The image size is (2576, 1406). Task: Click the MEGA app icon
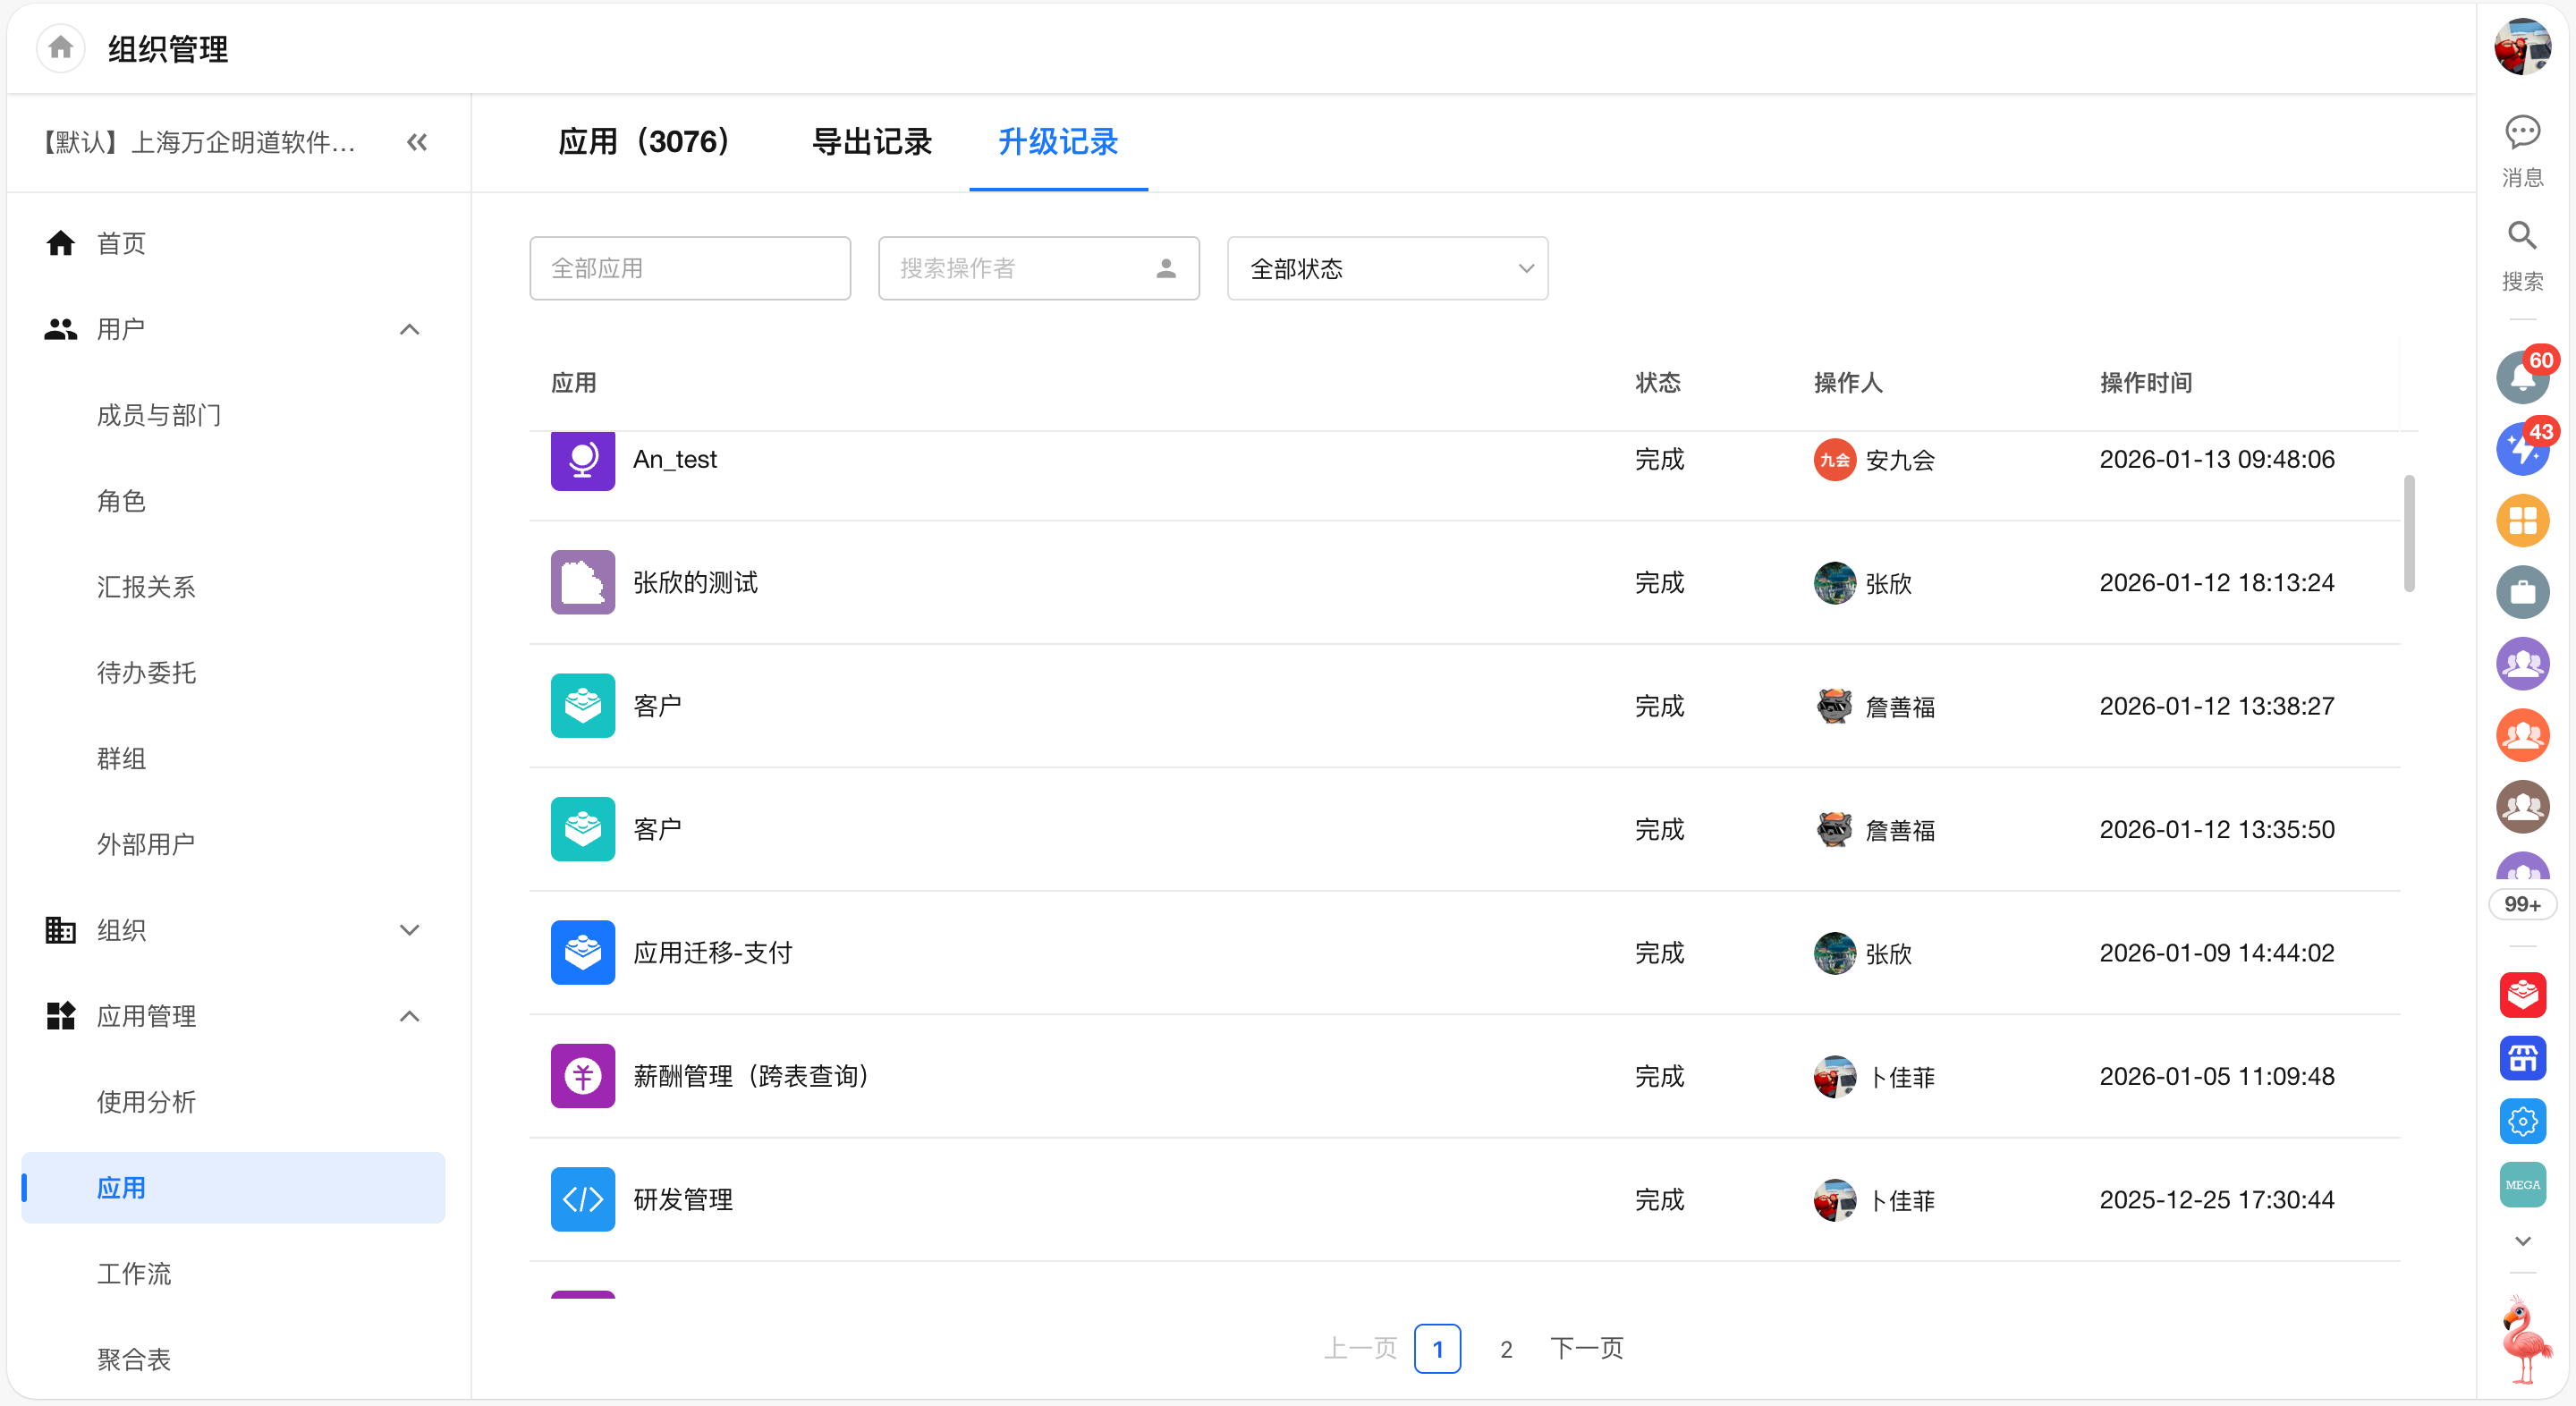(x=2521, y=1184)
